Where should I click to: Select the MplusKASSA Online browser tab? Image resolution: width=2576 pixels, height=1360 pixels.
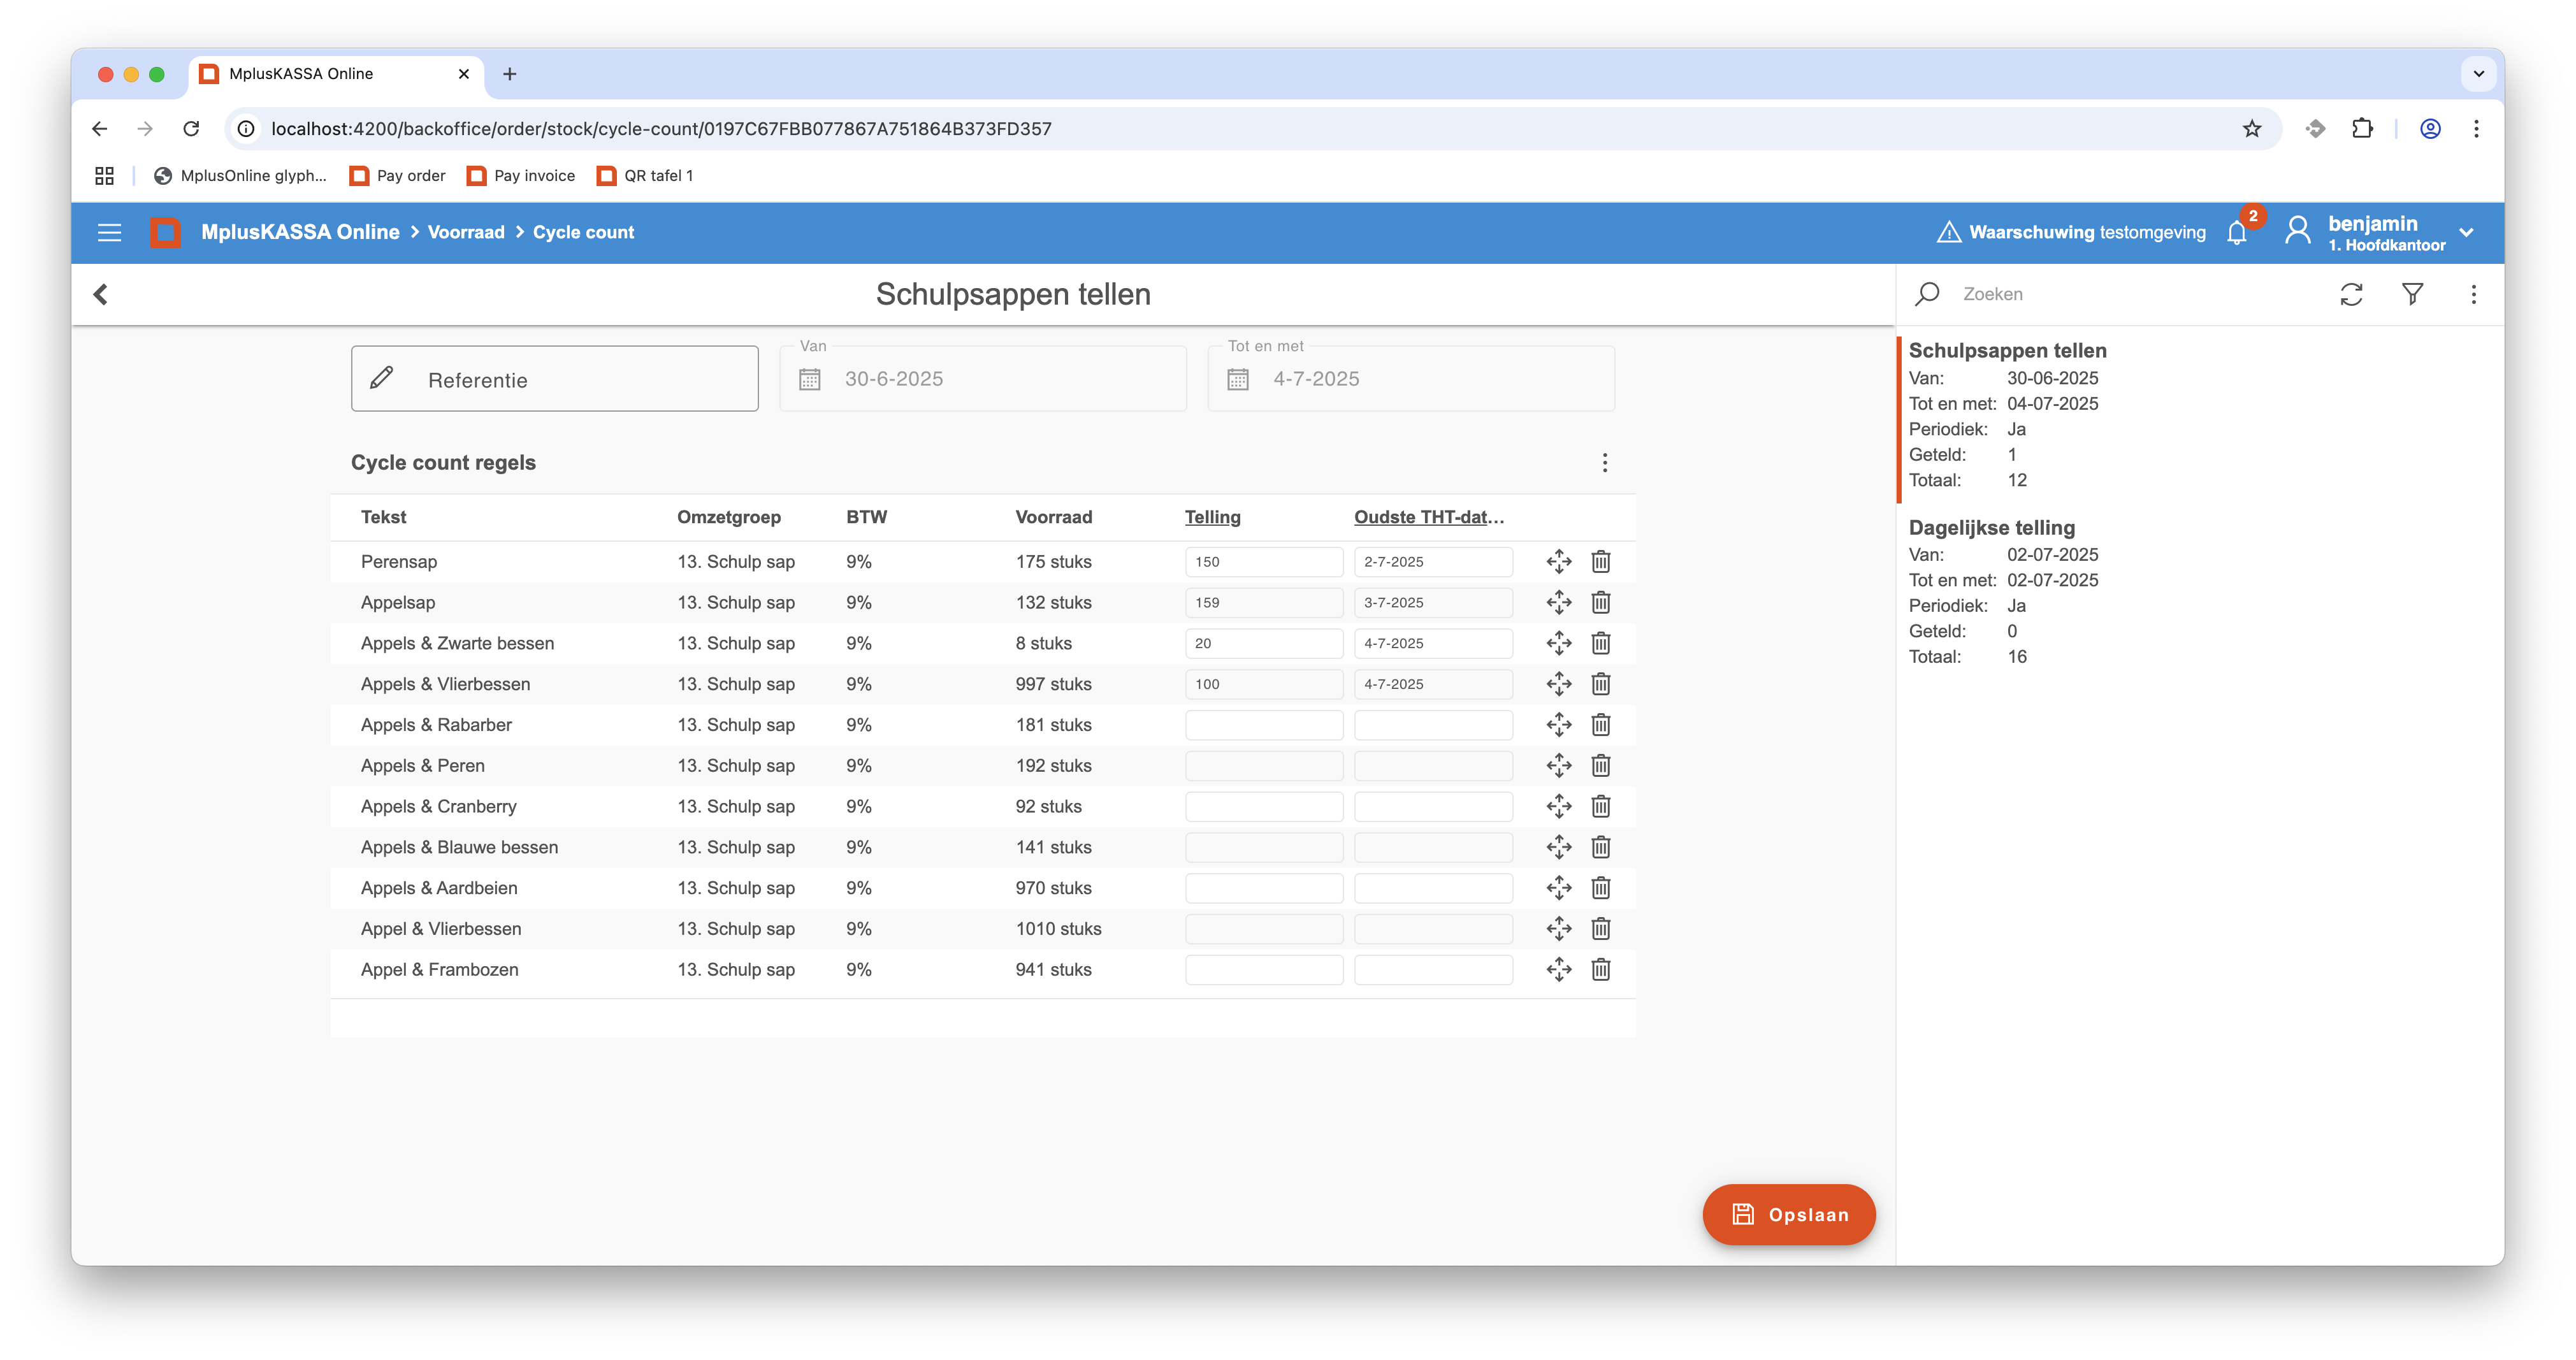[x=335, y=74]
